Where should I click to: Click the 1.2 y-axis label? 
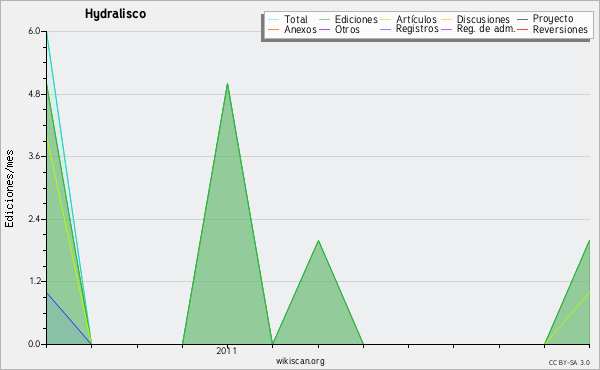coord(34,281)
